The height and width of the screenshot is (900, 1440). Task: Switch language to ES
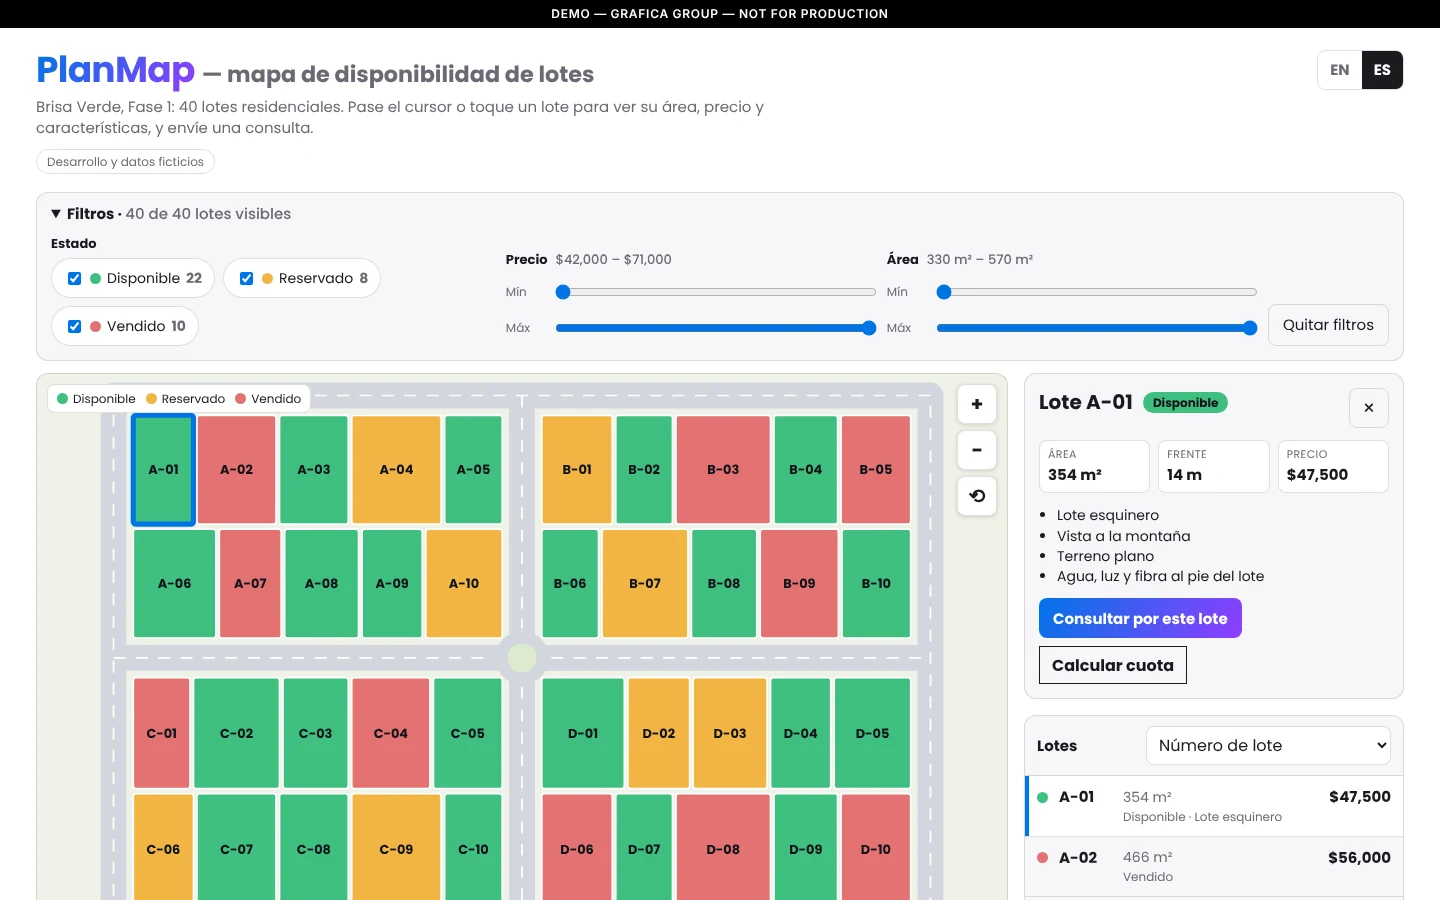1382,70
